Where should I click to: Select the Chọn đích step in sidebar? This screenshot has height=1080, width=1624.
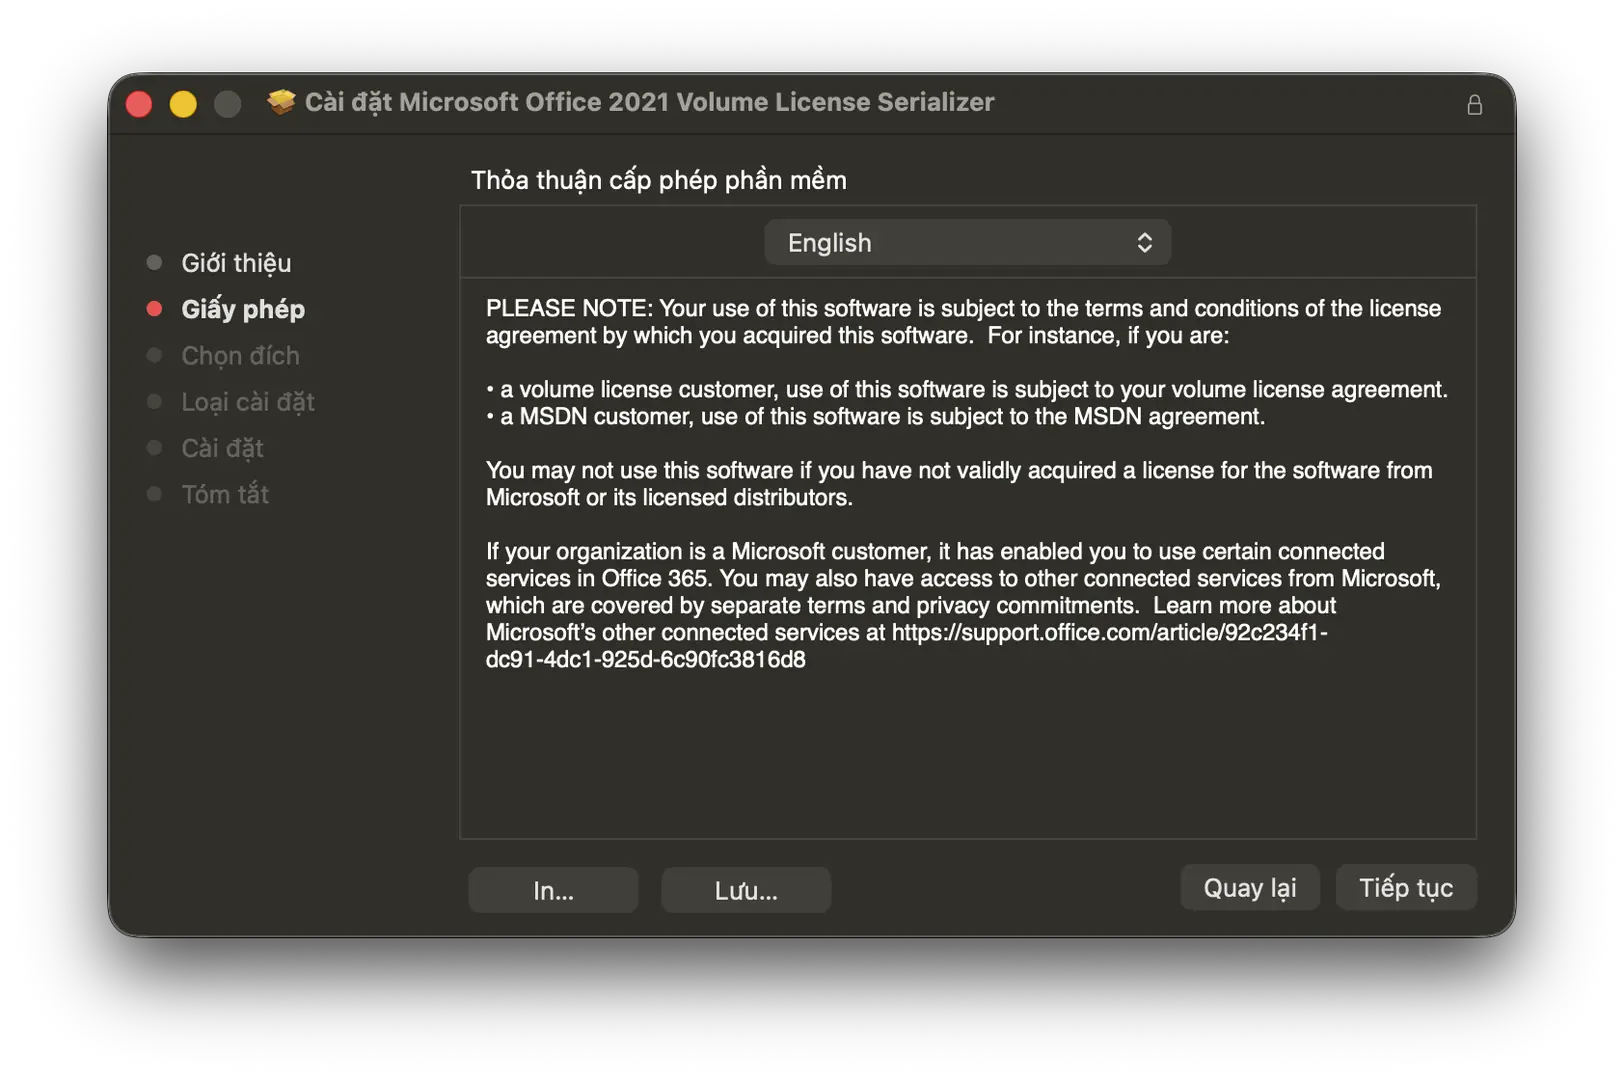coord(240,355)
